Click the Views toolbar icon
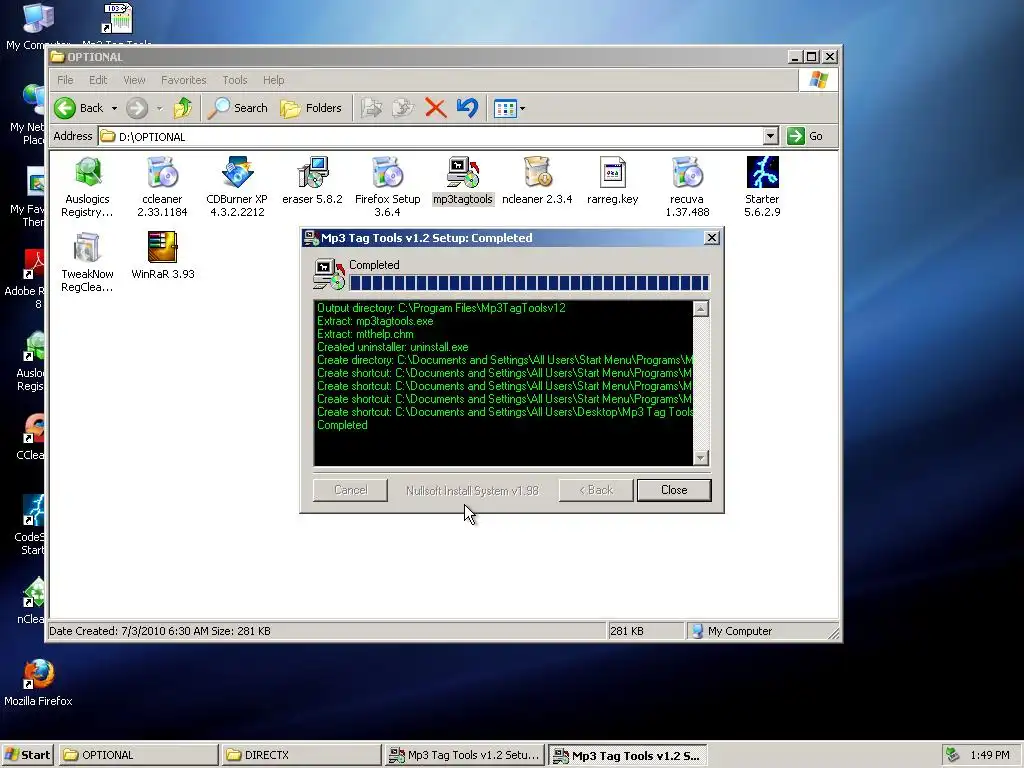 tap(505, 108)
